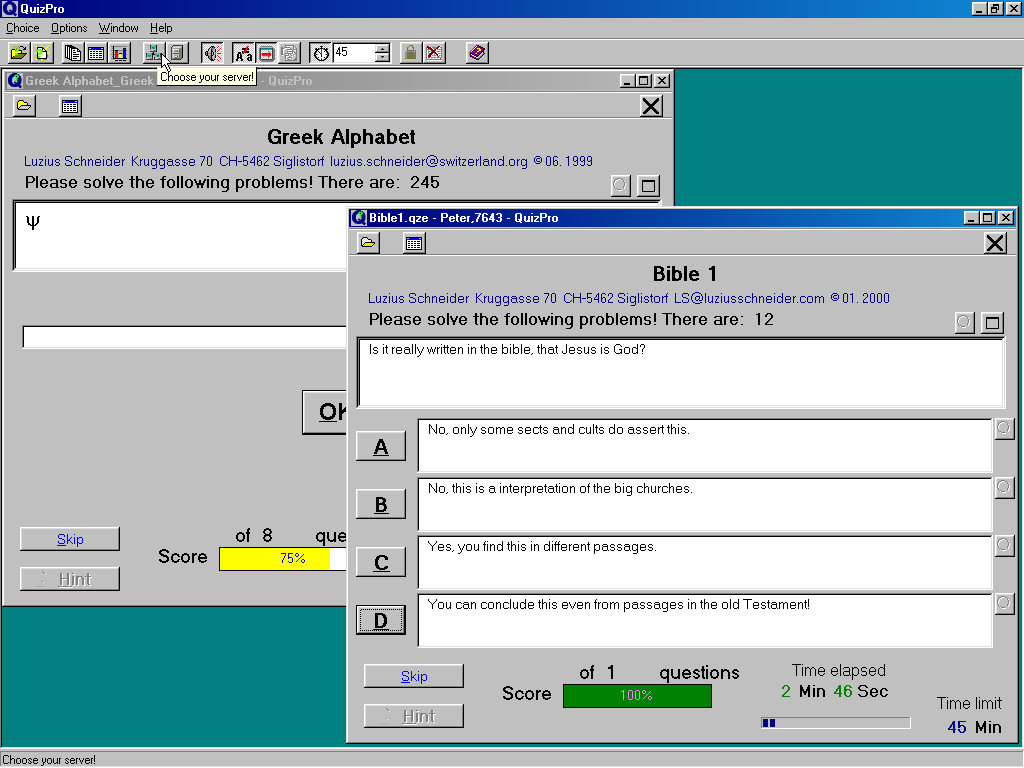Image resolution: width=1024 pixels, height=768 pixels.
Task: Open statistics icon in Bible 1 window
Action: pyautogui.click(x=413, y=242)
